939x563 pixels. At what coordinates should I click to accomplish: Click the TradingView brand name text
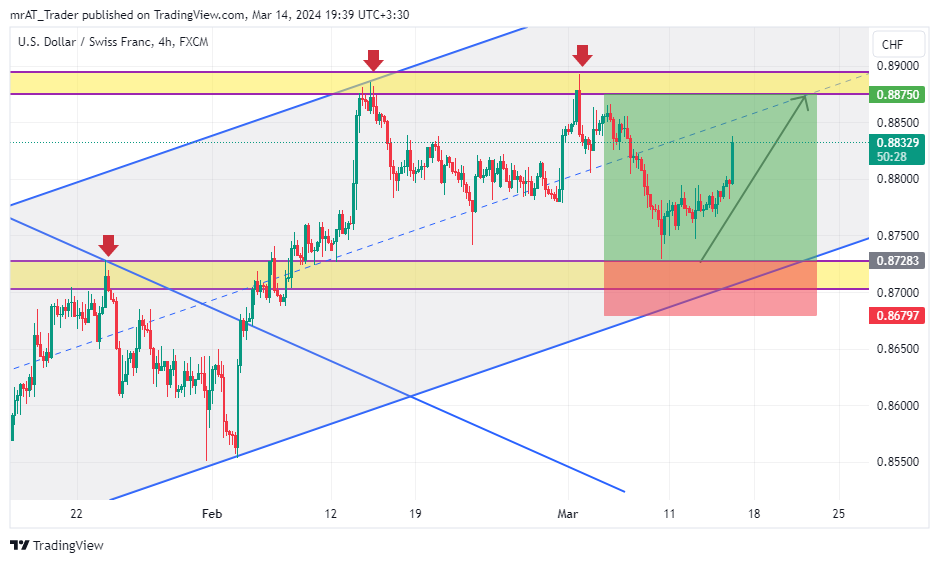tap(68, 545)
